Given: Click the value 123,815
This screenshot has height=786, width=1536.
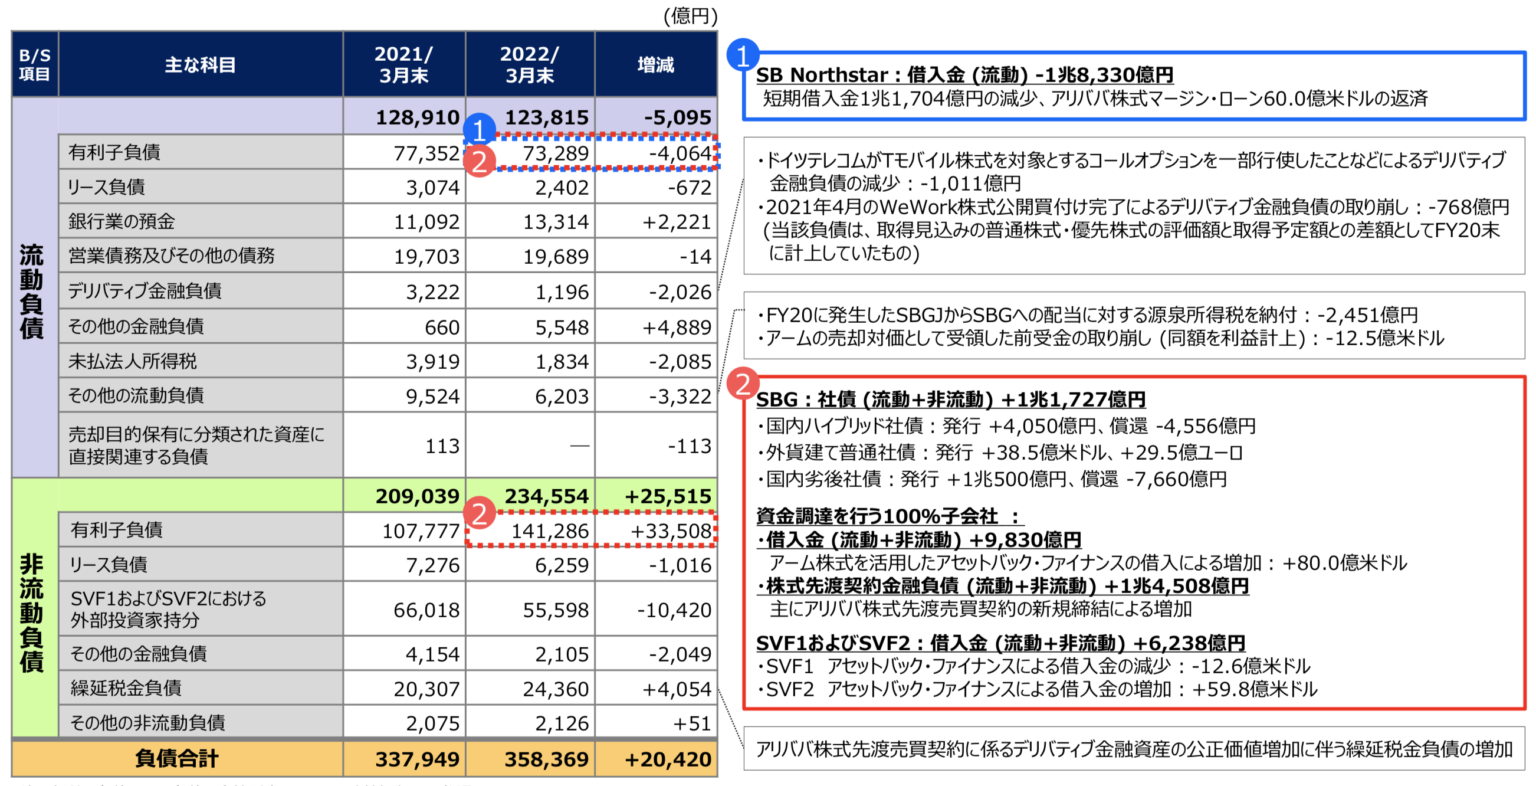Looking at the screenshot, I should pos(546,117).
